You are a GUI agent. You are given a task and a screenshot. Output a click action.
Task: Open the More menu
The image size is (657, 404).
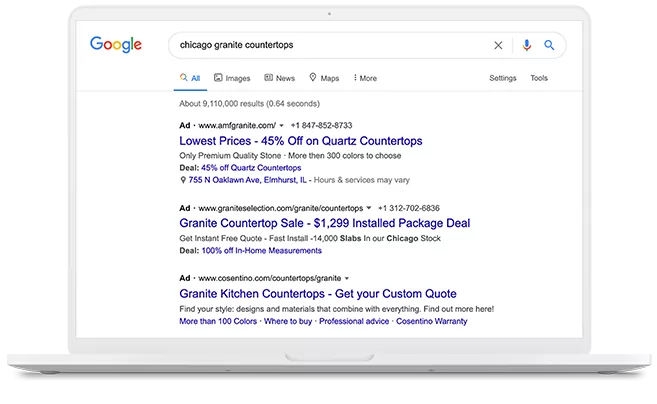(365, 78)
